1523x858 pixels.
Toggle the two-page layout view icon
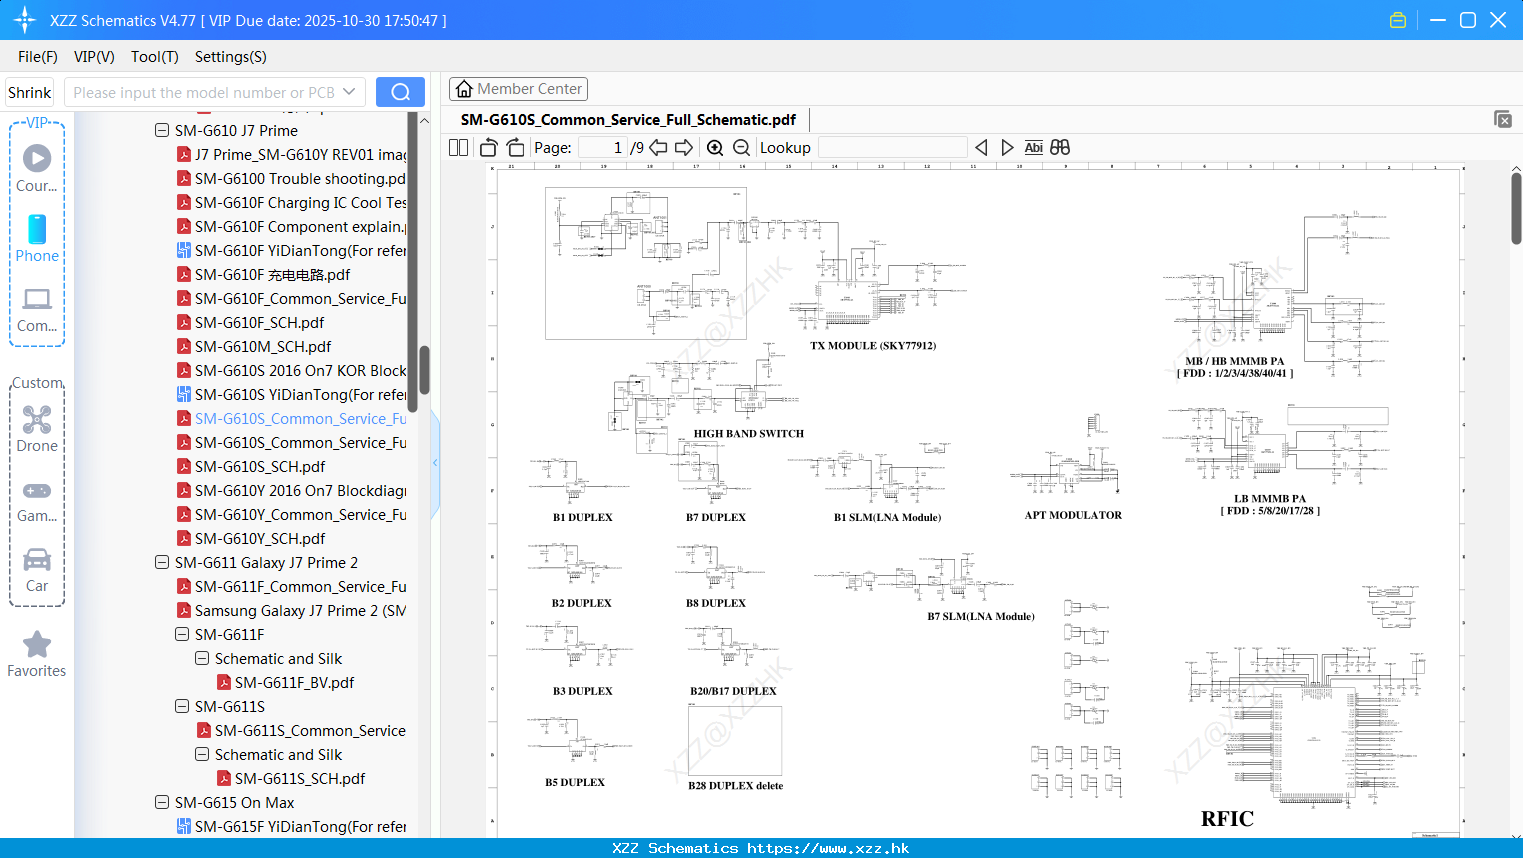(x=458, y=148)
